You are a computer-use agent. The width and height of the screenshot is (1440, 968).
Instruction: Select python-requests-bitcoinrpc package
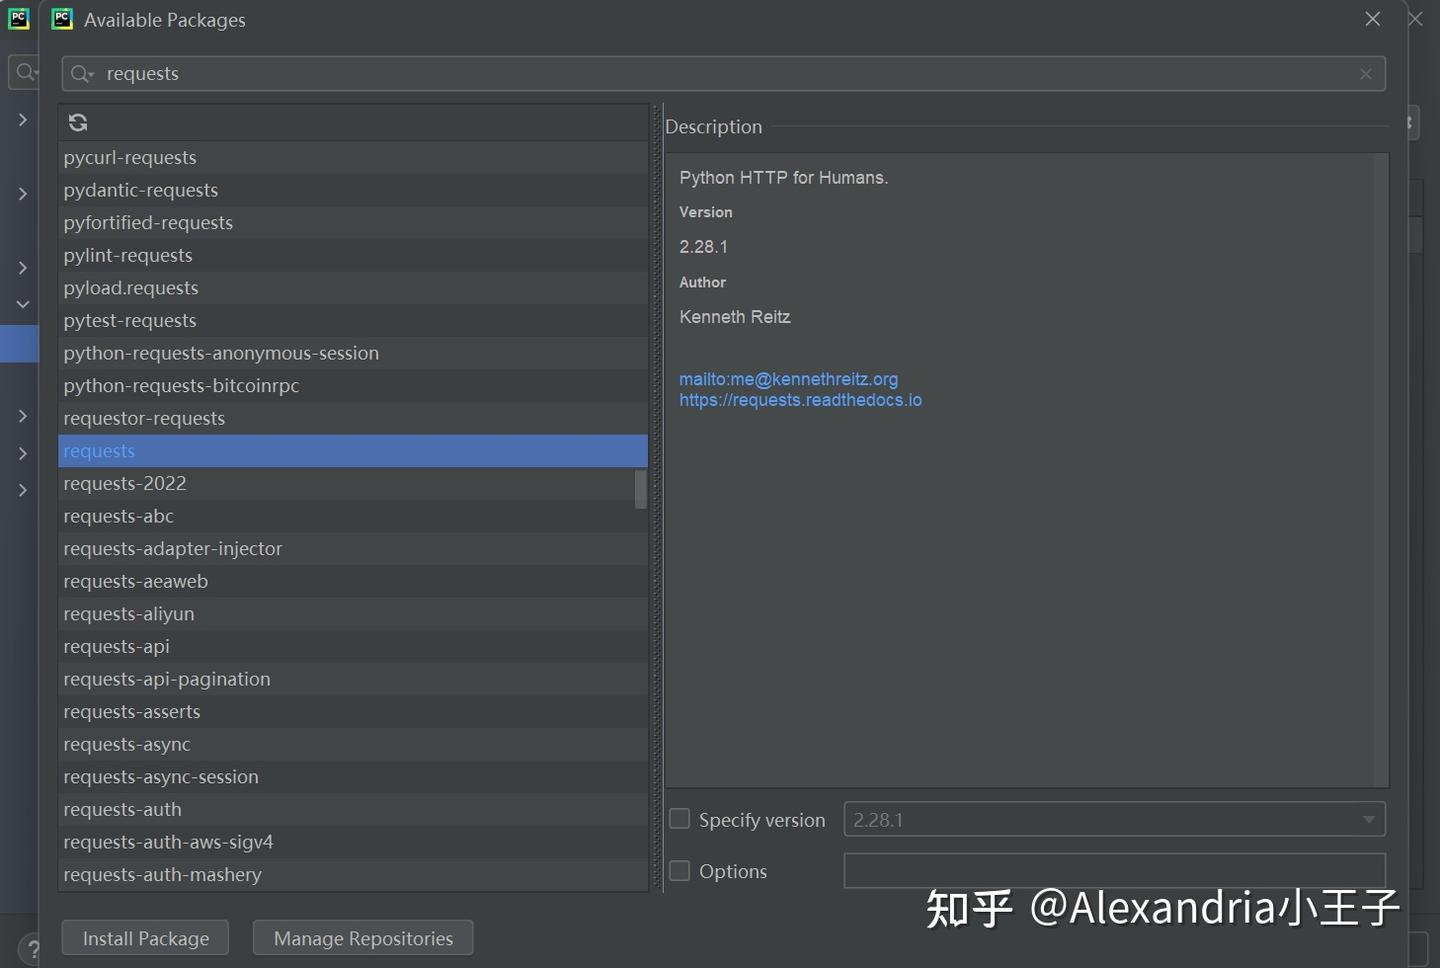(x=353, y=385)
